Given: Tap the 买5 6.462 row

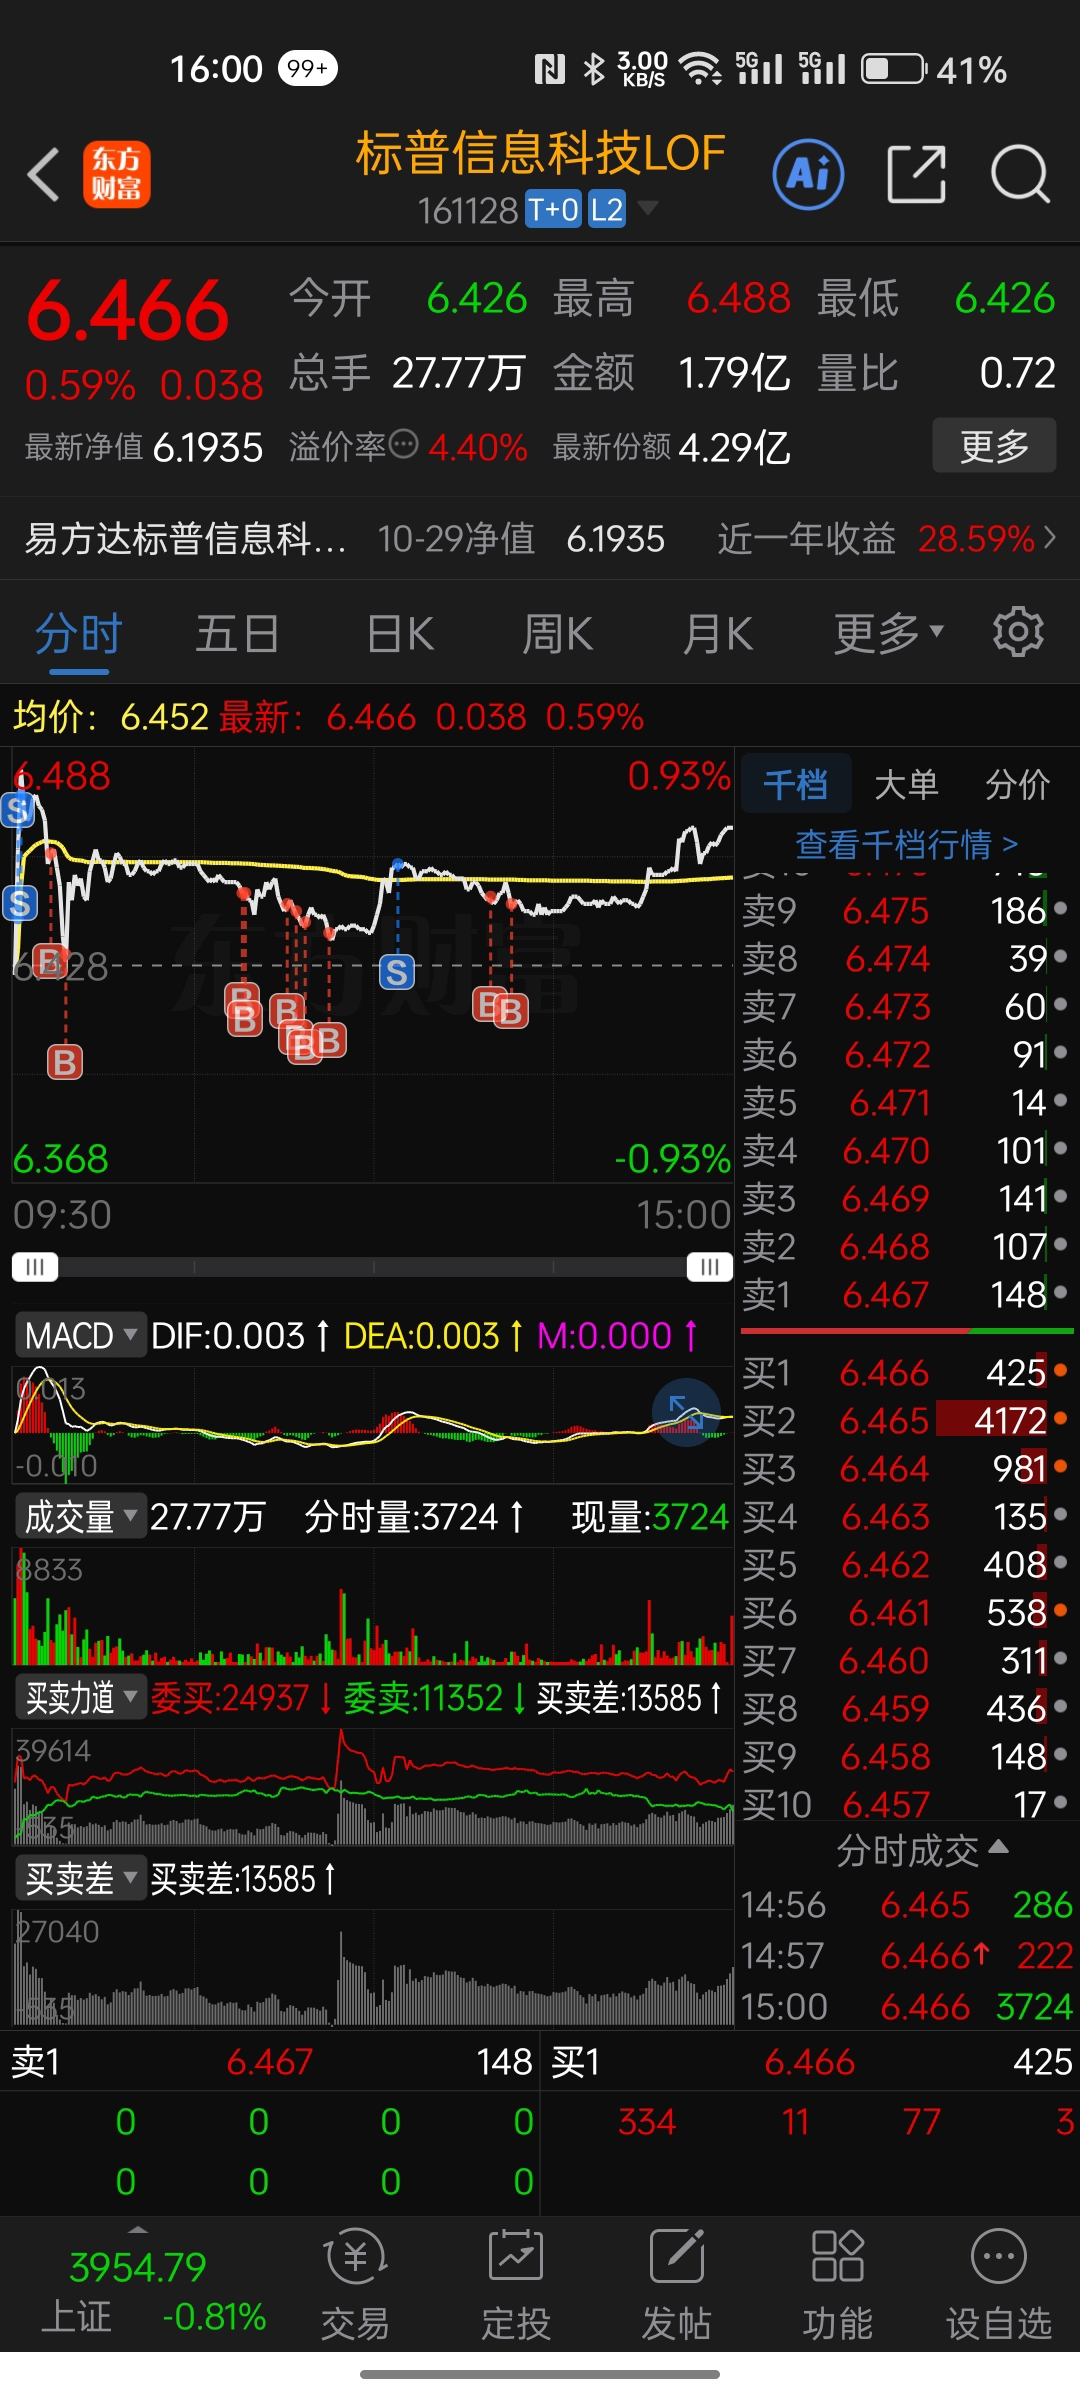Looking at the screenshot, I should pyautogui.click(x=906, y=1564).
